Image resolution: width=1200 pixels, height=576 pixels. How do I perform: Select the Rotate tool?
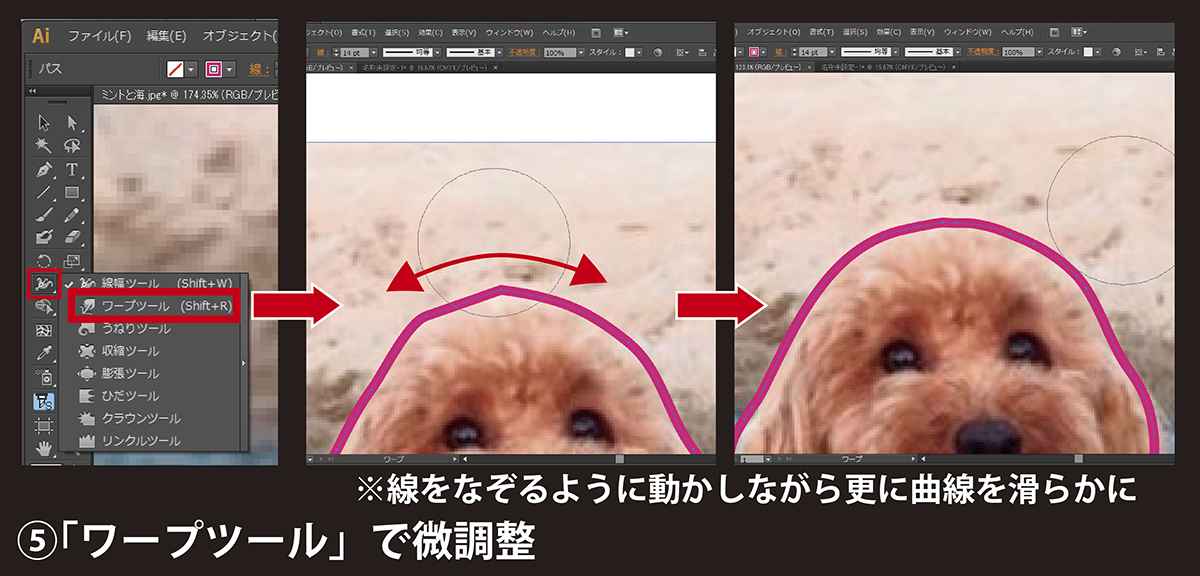click(44, 261)
